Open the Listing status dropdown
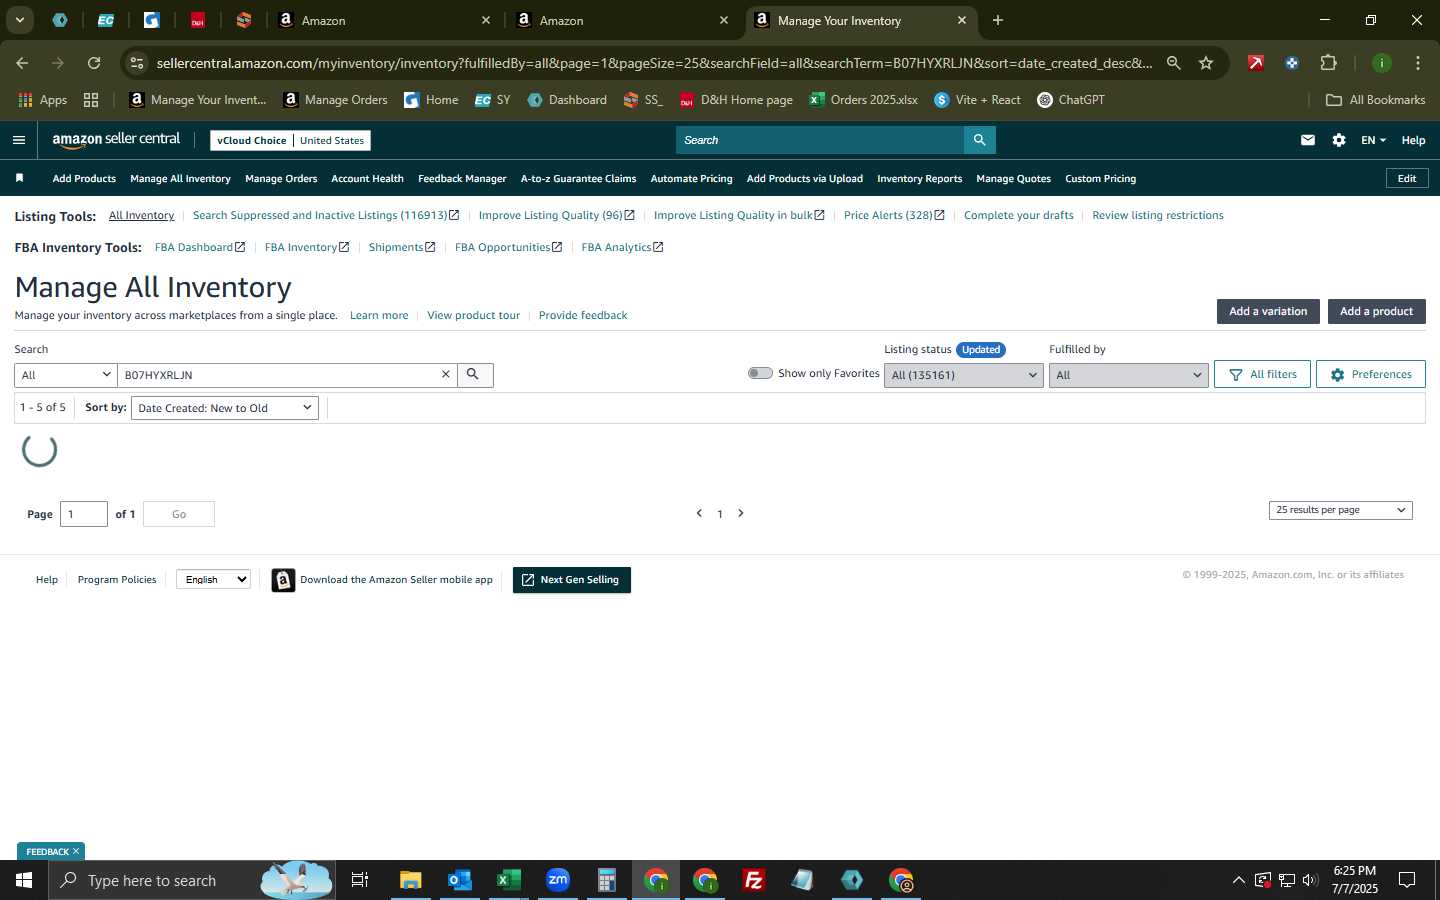This screenshot has width=1440, height=900. [964, 375]
